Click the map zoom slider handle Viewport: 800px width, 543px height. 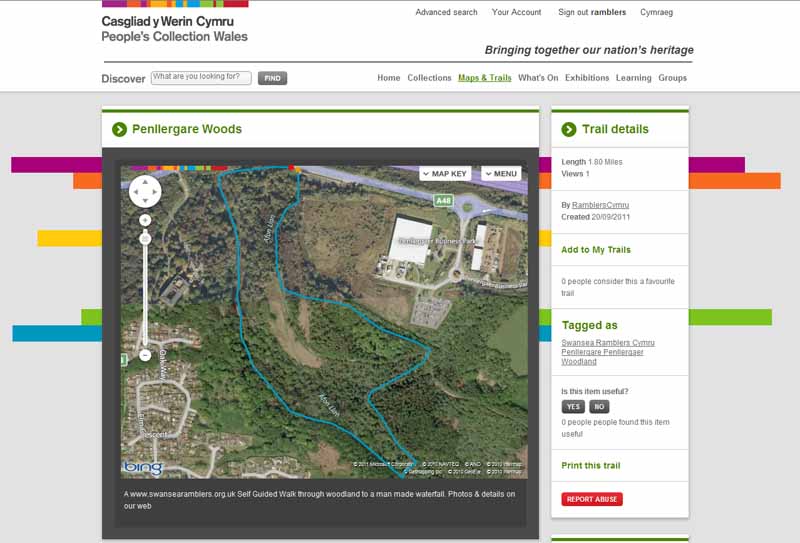point(145,238)
